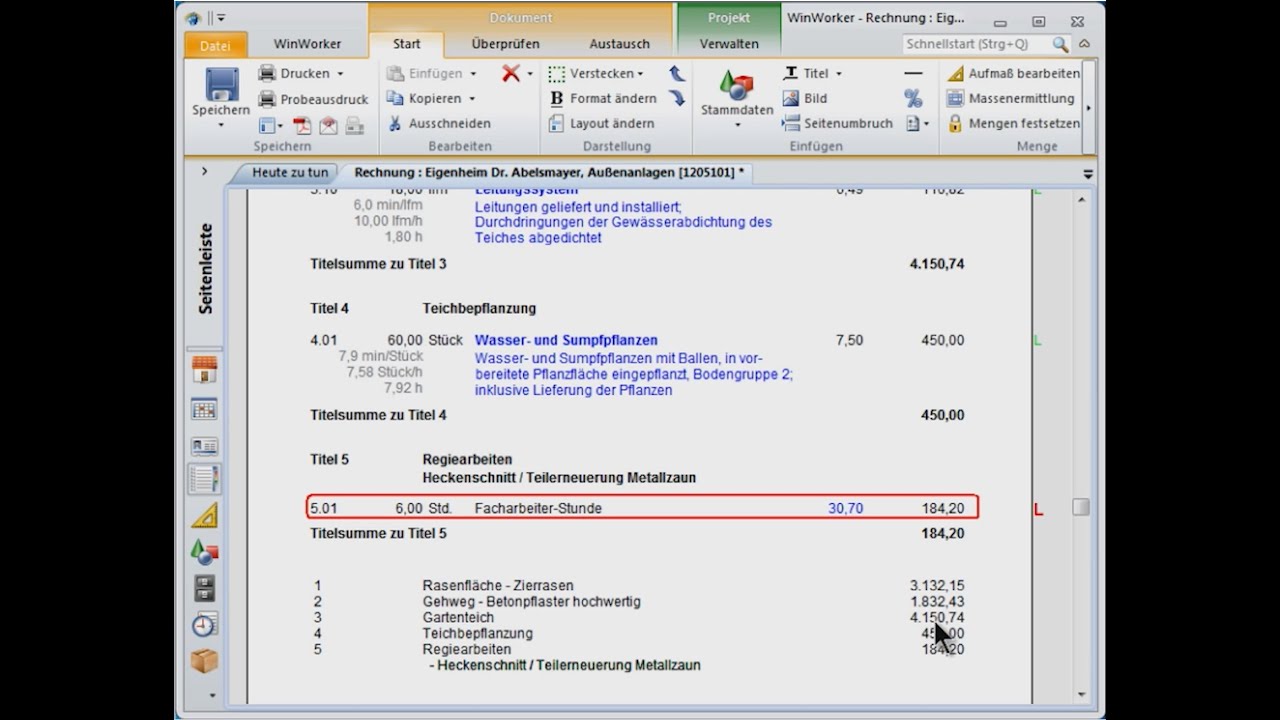Expand the ribbon overflow arrow right of Menge group
1280x720 pixels.
1089,108
